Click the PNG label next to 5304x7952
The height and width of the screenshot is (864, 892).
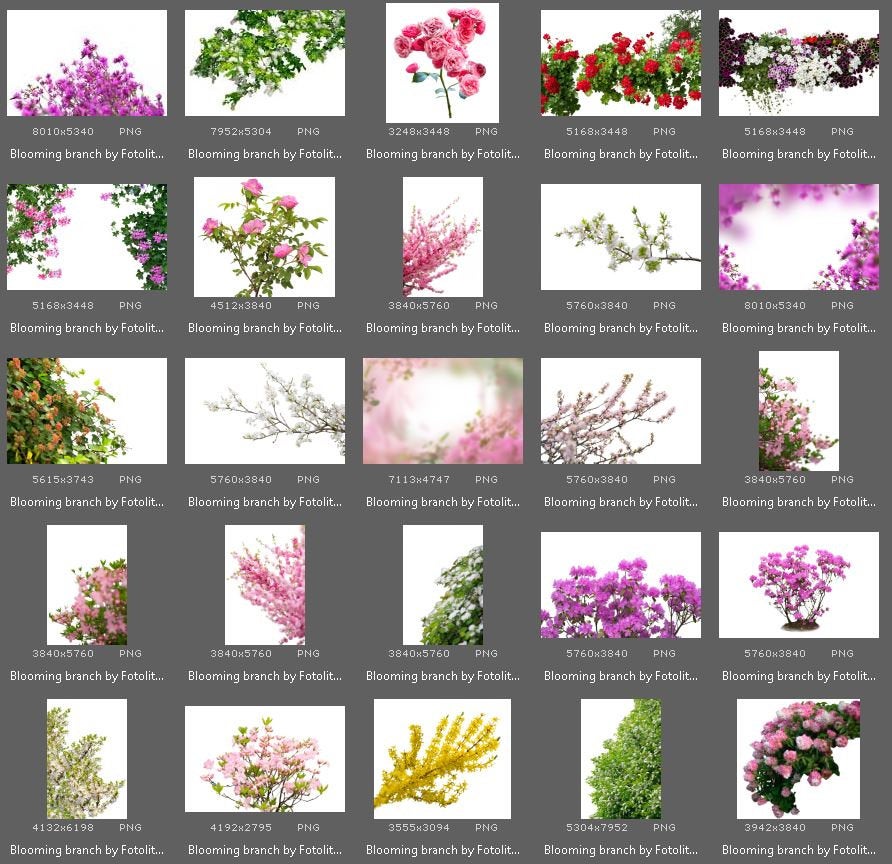tap(664, 828)
